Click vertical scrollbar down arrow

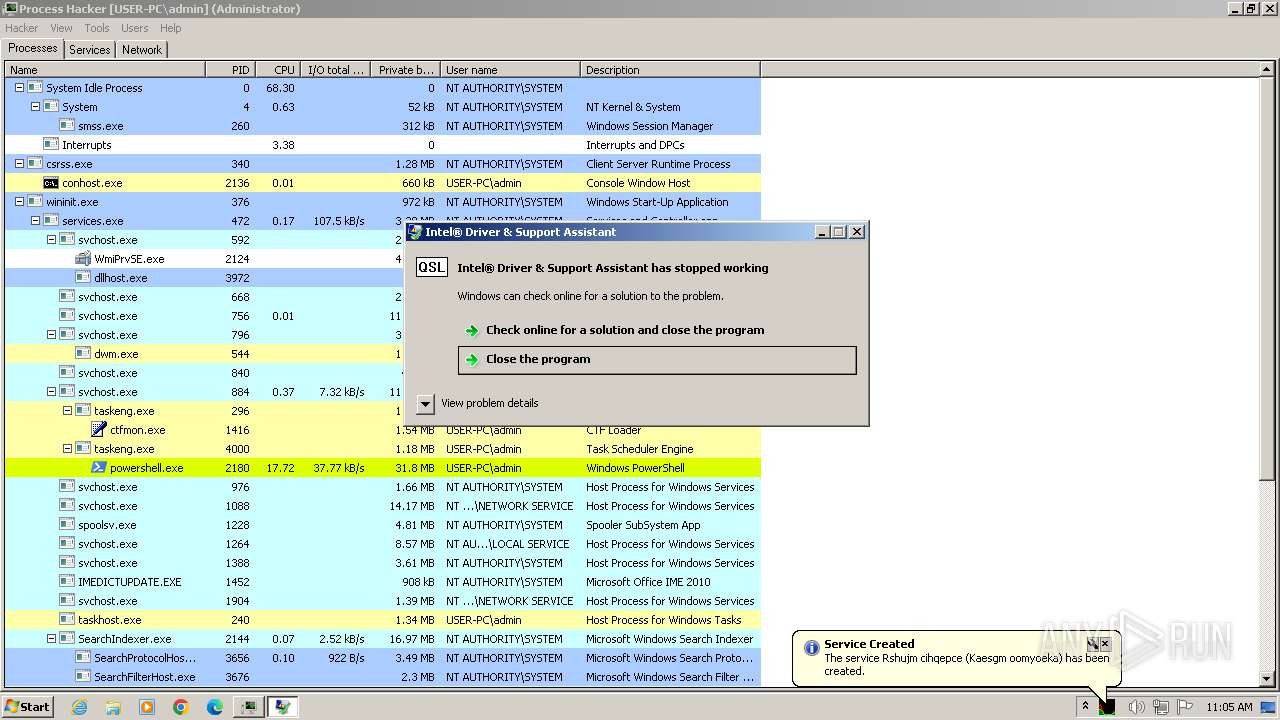click(x=1268, y=679)
